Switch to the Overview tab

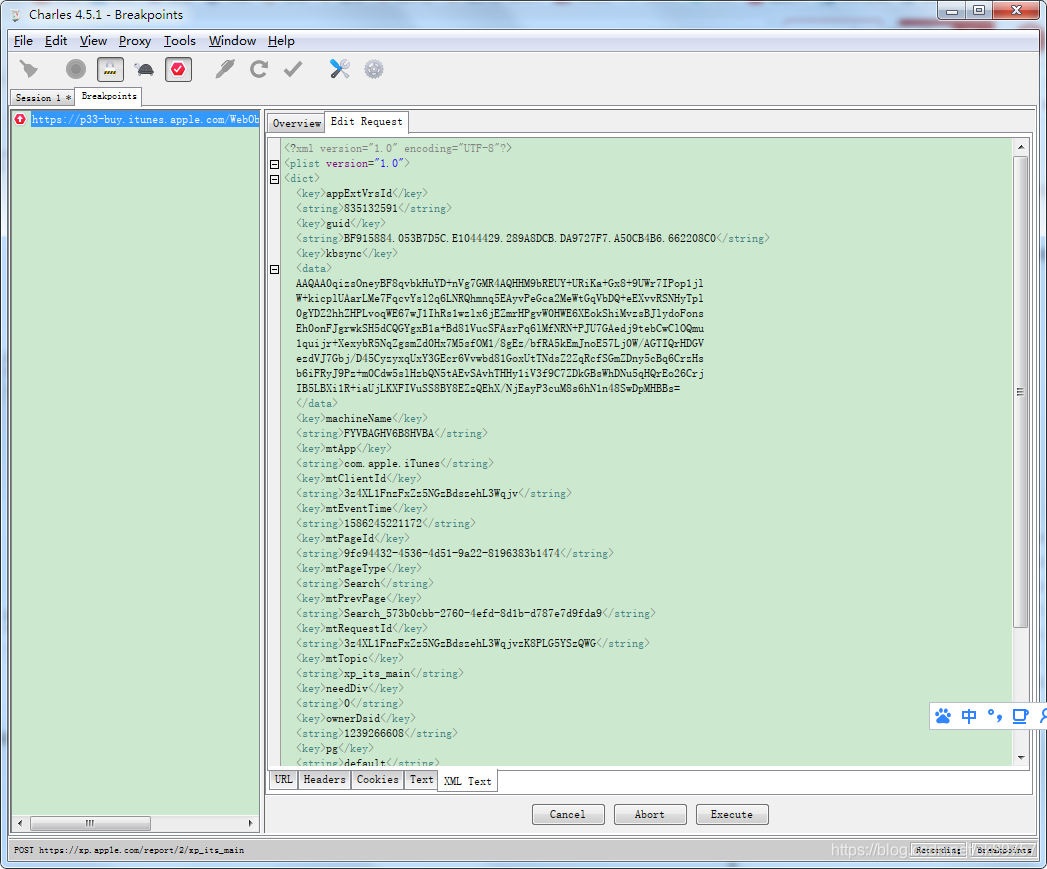click(296, 123)
